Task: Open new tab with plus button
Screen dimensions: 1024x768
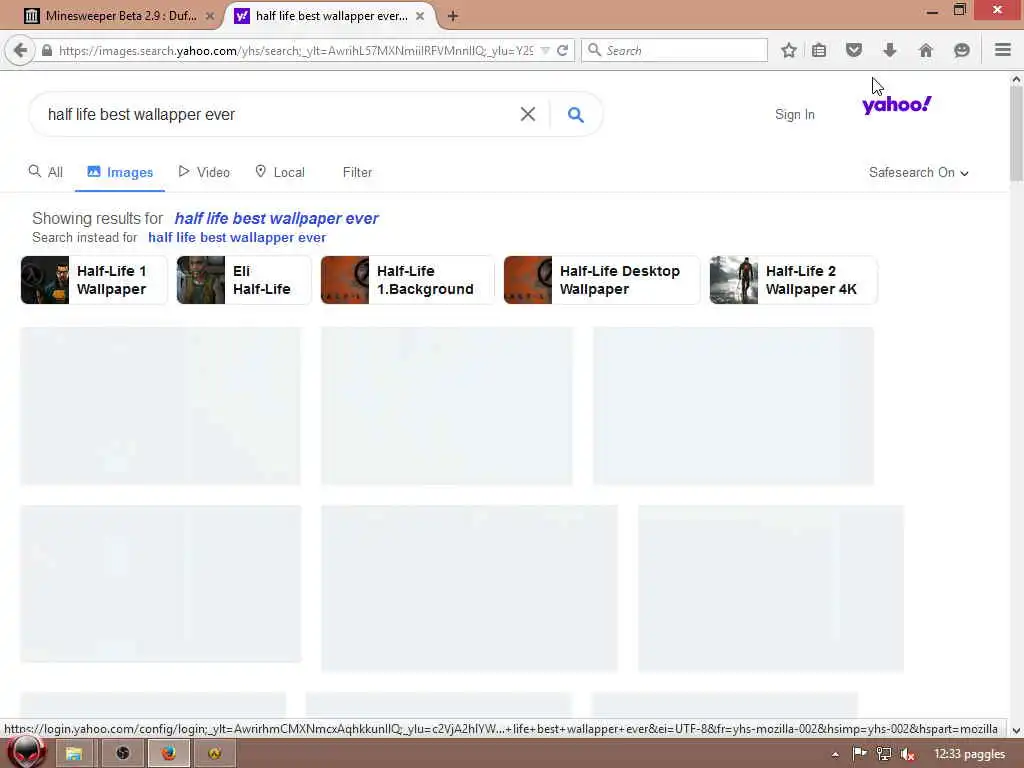Action: tap(453, 16)
